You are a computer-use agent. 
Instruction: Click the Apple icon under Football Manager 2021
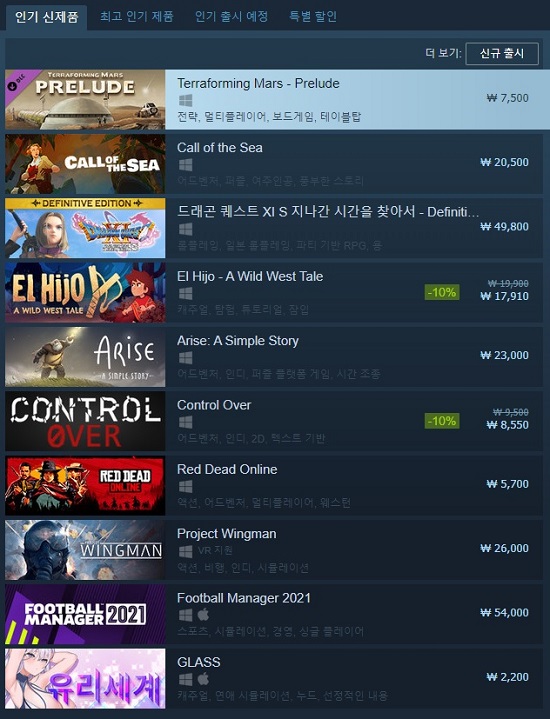point(203,614)
